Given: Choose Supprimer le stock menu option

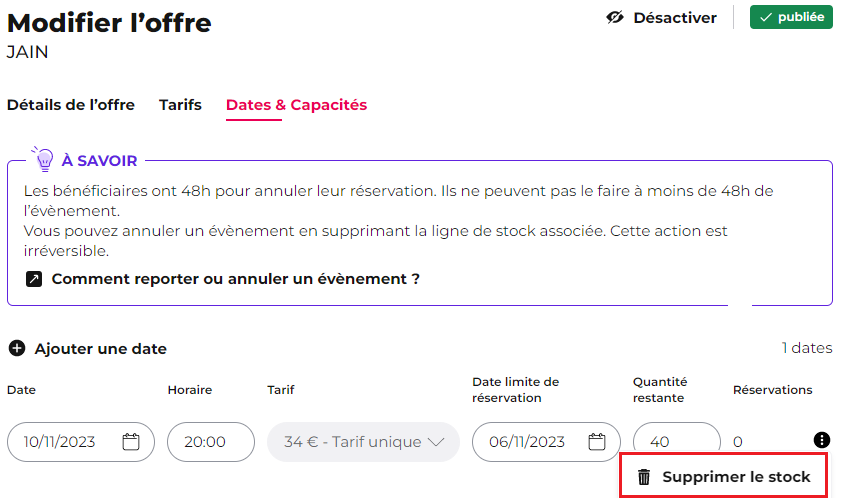Looking at the screenshot, I should pos(723,476).
